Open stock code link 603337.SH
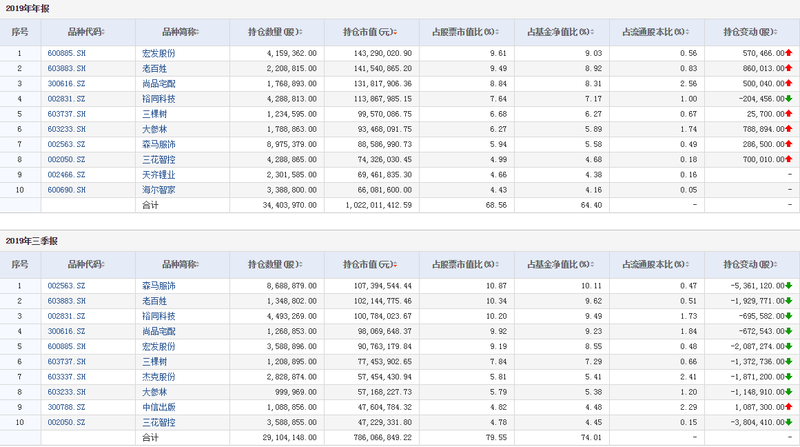 click(x=67, y=377)
